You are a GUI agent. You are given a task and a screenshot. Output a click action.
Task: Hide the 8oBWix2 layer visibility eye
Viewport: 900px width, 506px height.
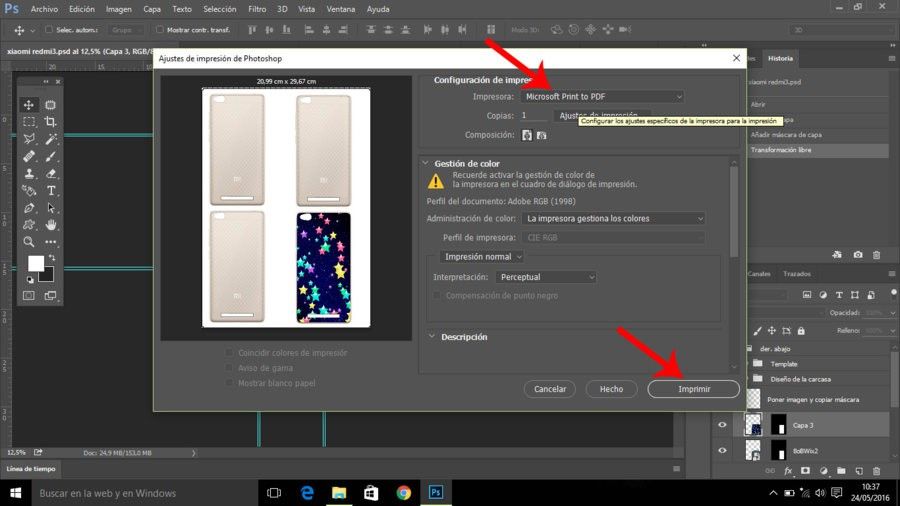(x=722, y=450)
